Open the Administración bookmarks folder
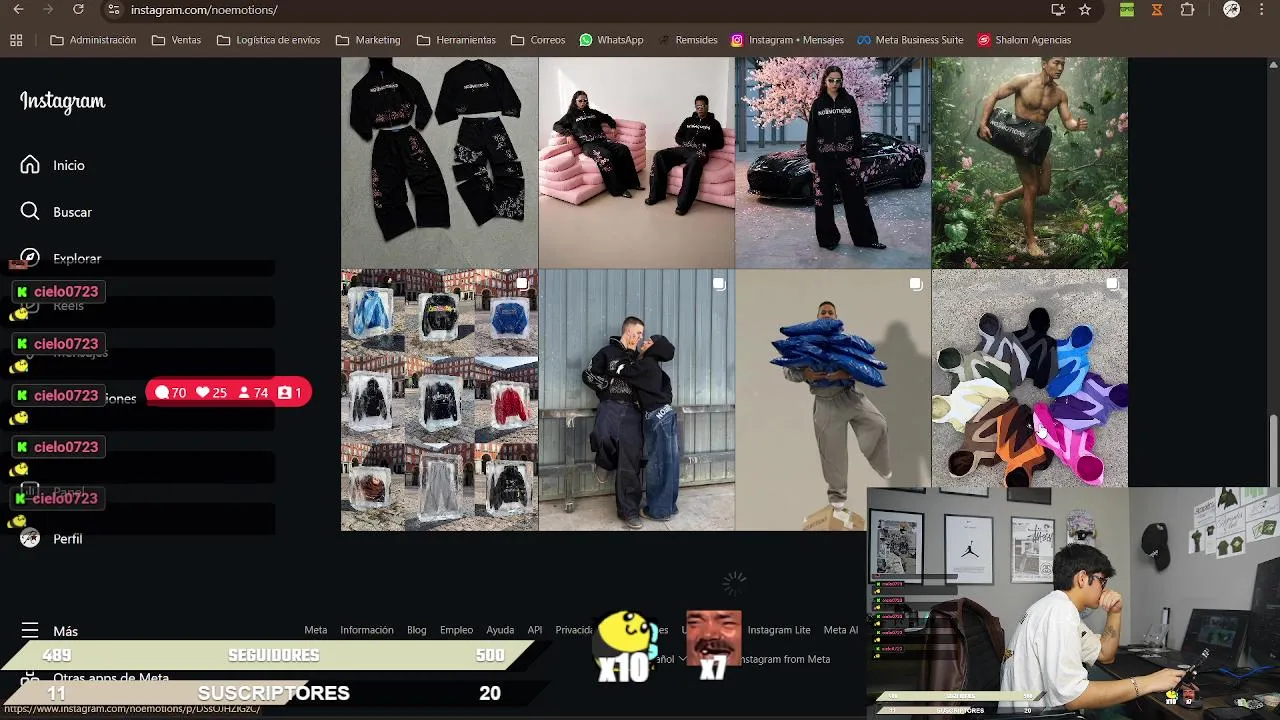 [x=93, y=40]
